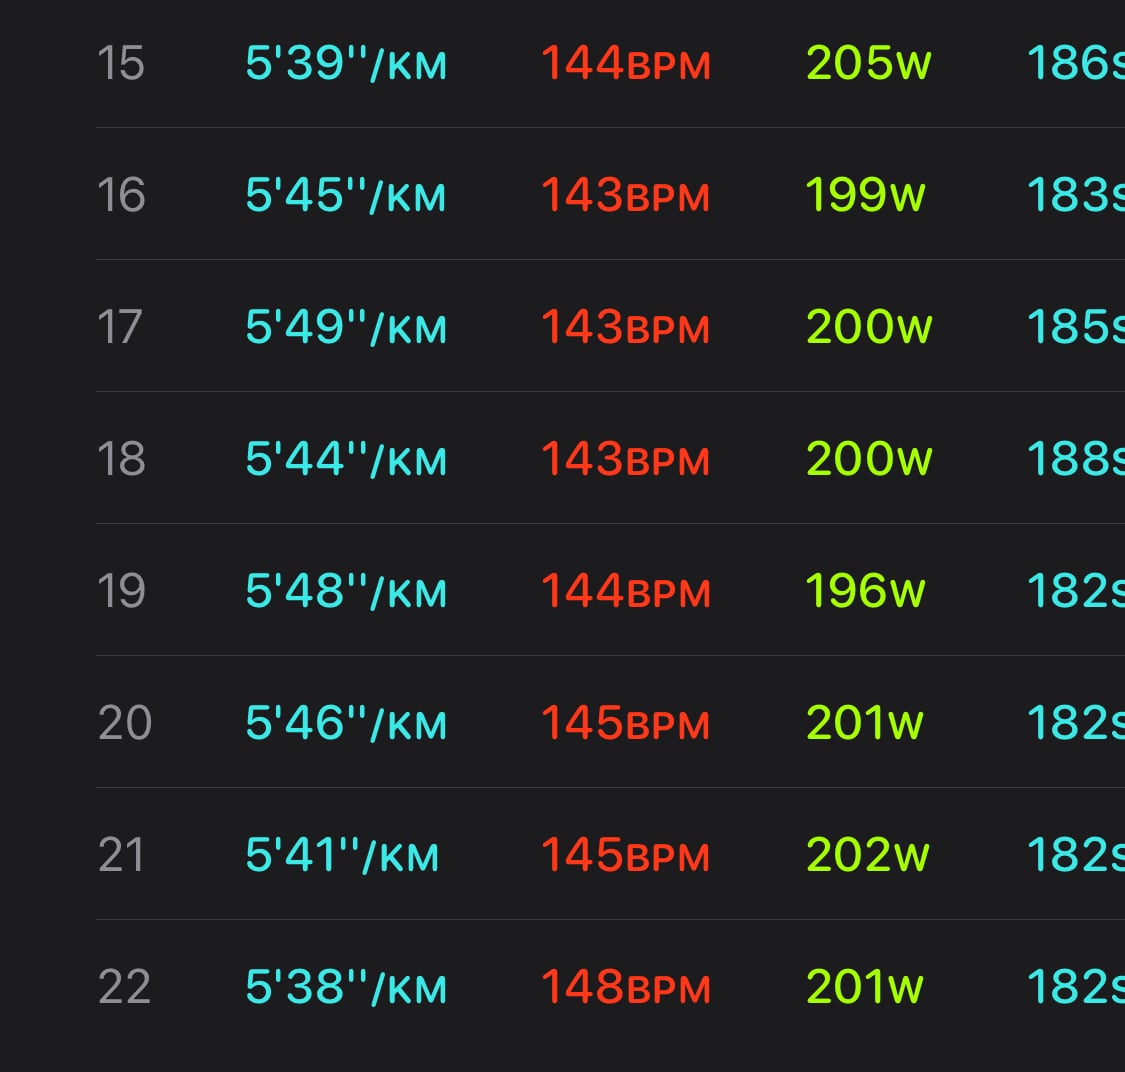
Task: Tap pace 5'46"/KM in split 20
Action: [346, 723]
